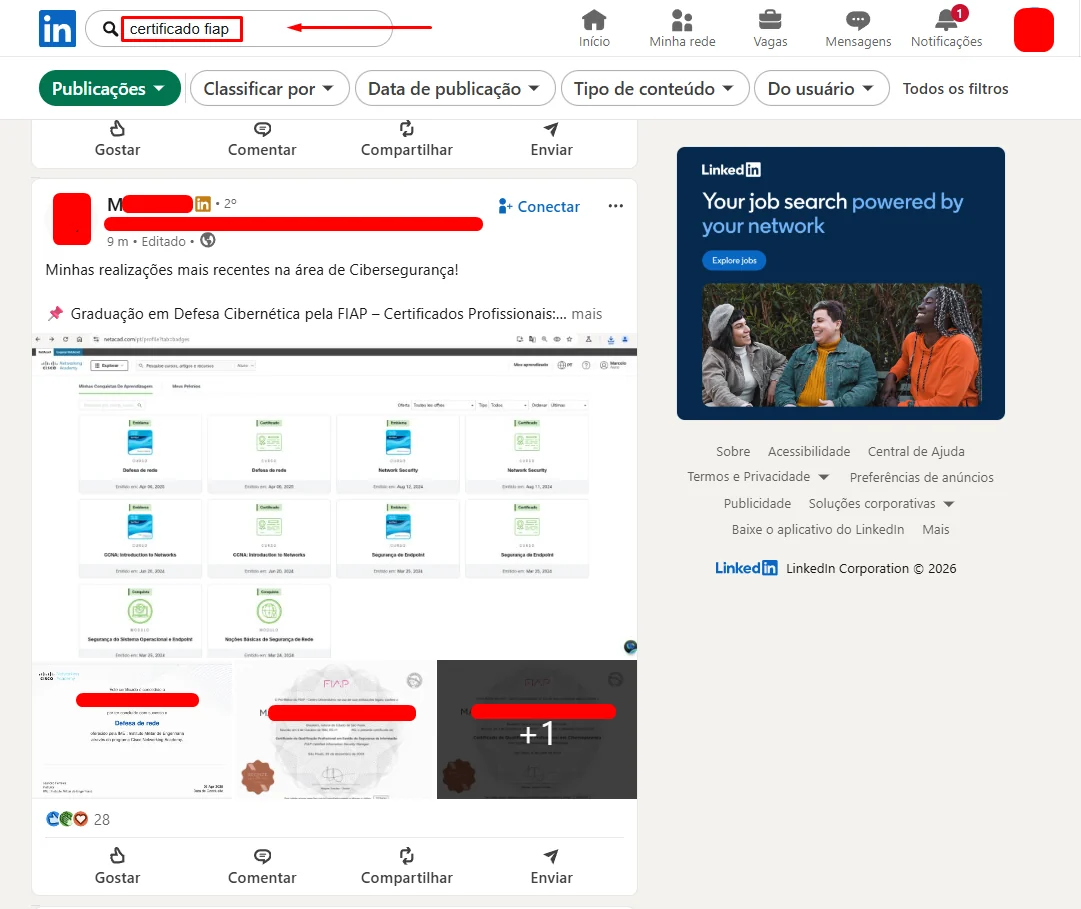Share the previous post via Compartilhar above
Viewport: 1081px width, 909px height.
click(x=407, y=139)
